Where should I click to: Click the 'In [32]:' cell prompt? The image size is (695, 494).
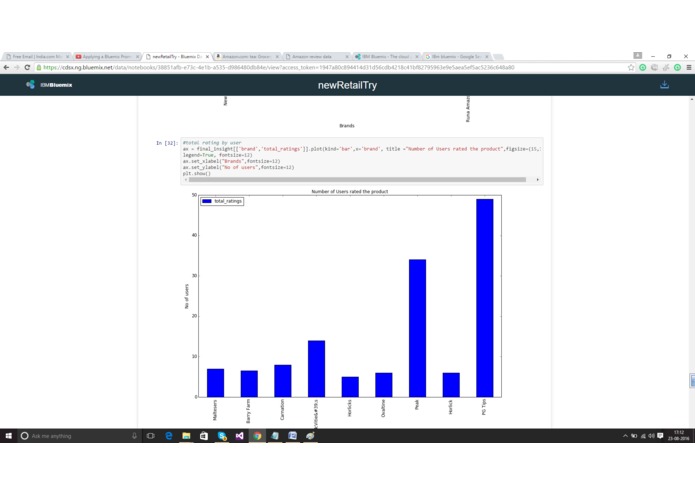click(x=167, y=143)
